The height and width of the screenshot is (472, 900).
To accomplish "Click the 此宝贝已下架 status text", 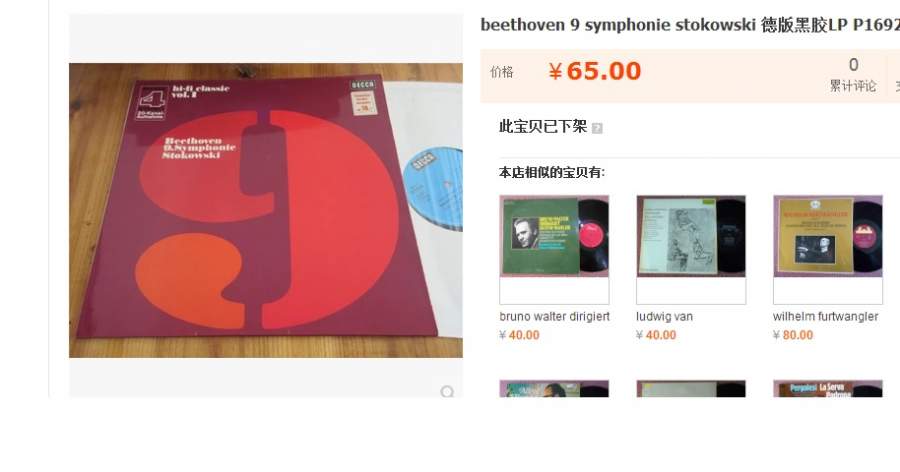I will tap(542, 126).
